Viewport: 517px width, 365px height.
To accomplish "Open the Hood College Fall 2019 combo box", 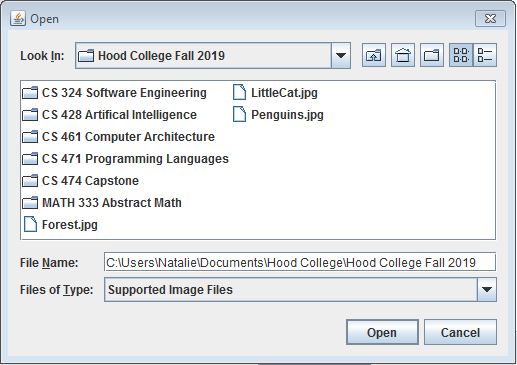I will click(x=213, y=55).
